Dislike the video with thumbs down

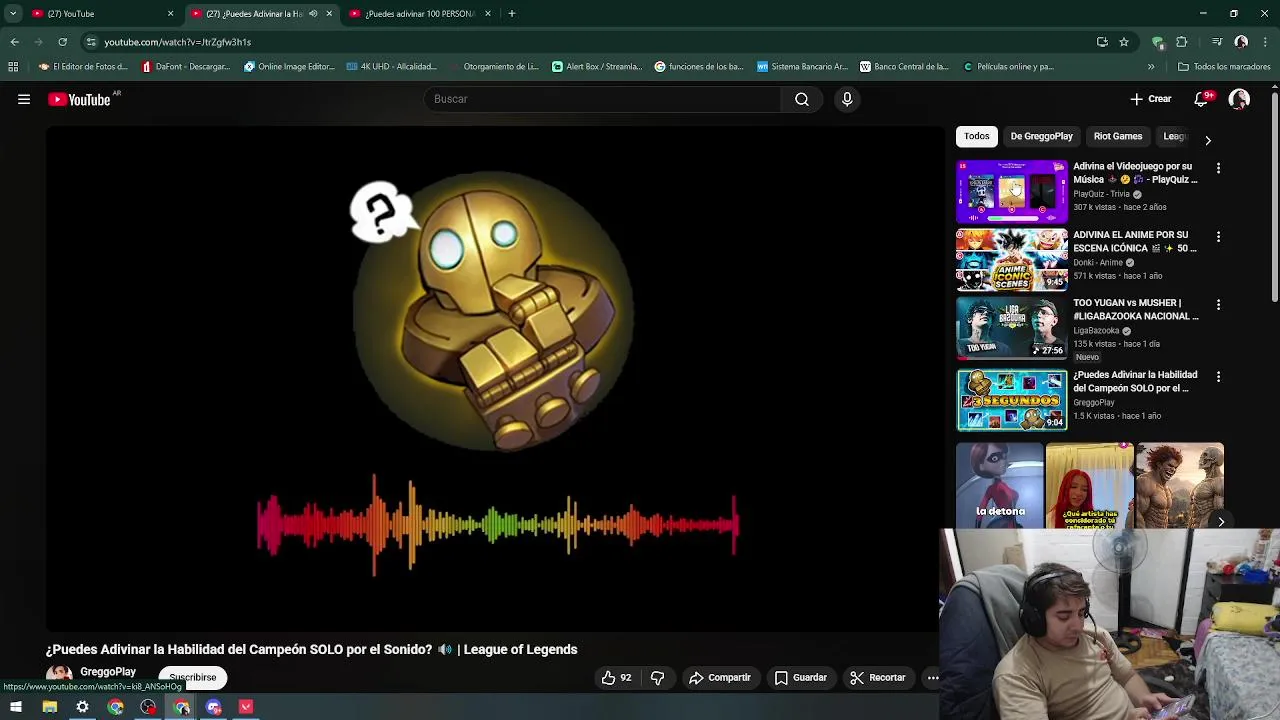click(x=657, y=678)
